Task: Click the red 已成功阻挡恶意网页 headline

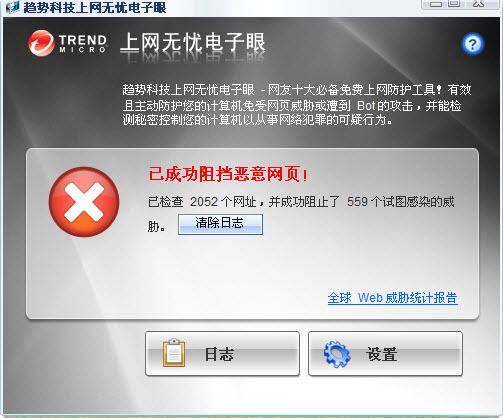Action: [x=228, y=174]
